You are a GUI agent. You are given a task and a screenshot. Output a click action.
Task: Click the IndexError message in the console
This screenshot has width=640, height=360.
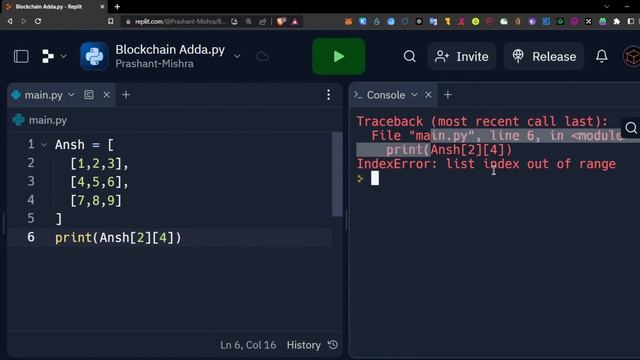click(486, 164)
